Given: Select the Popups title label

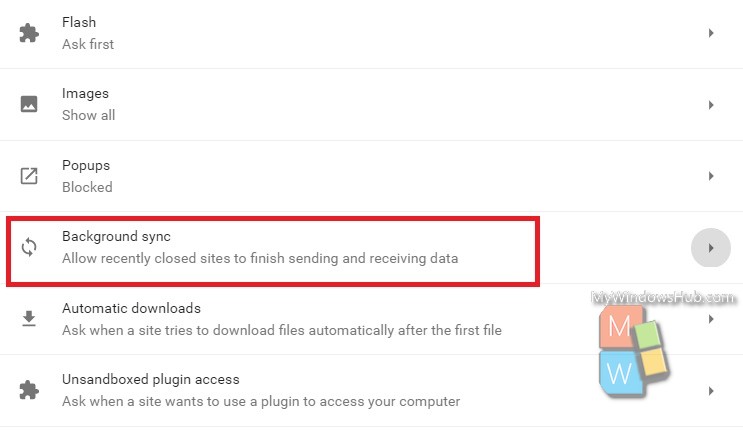Looking at the screenshot, I should coord(86,165).
